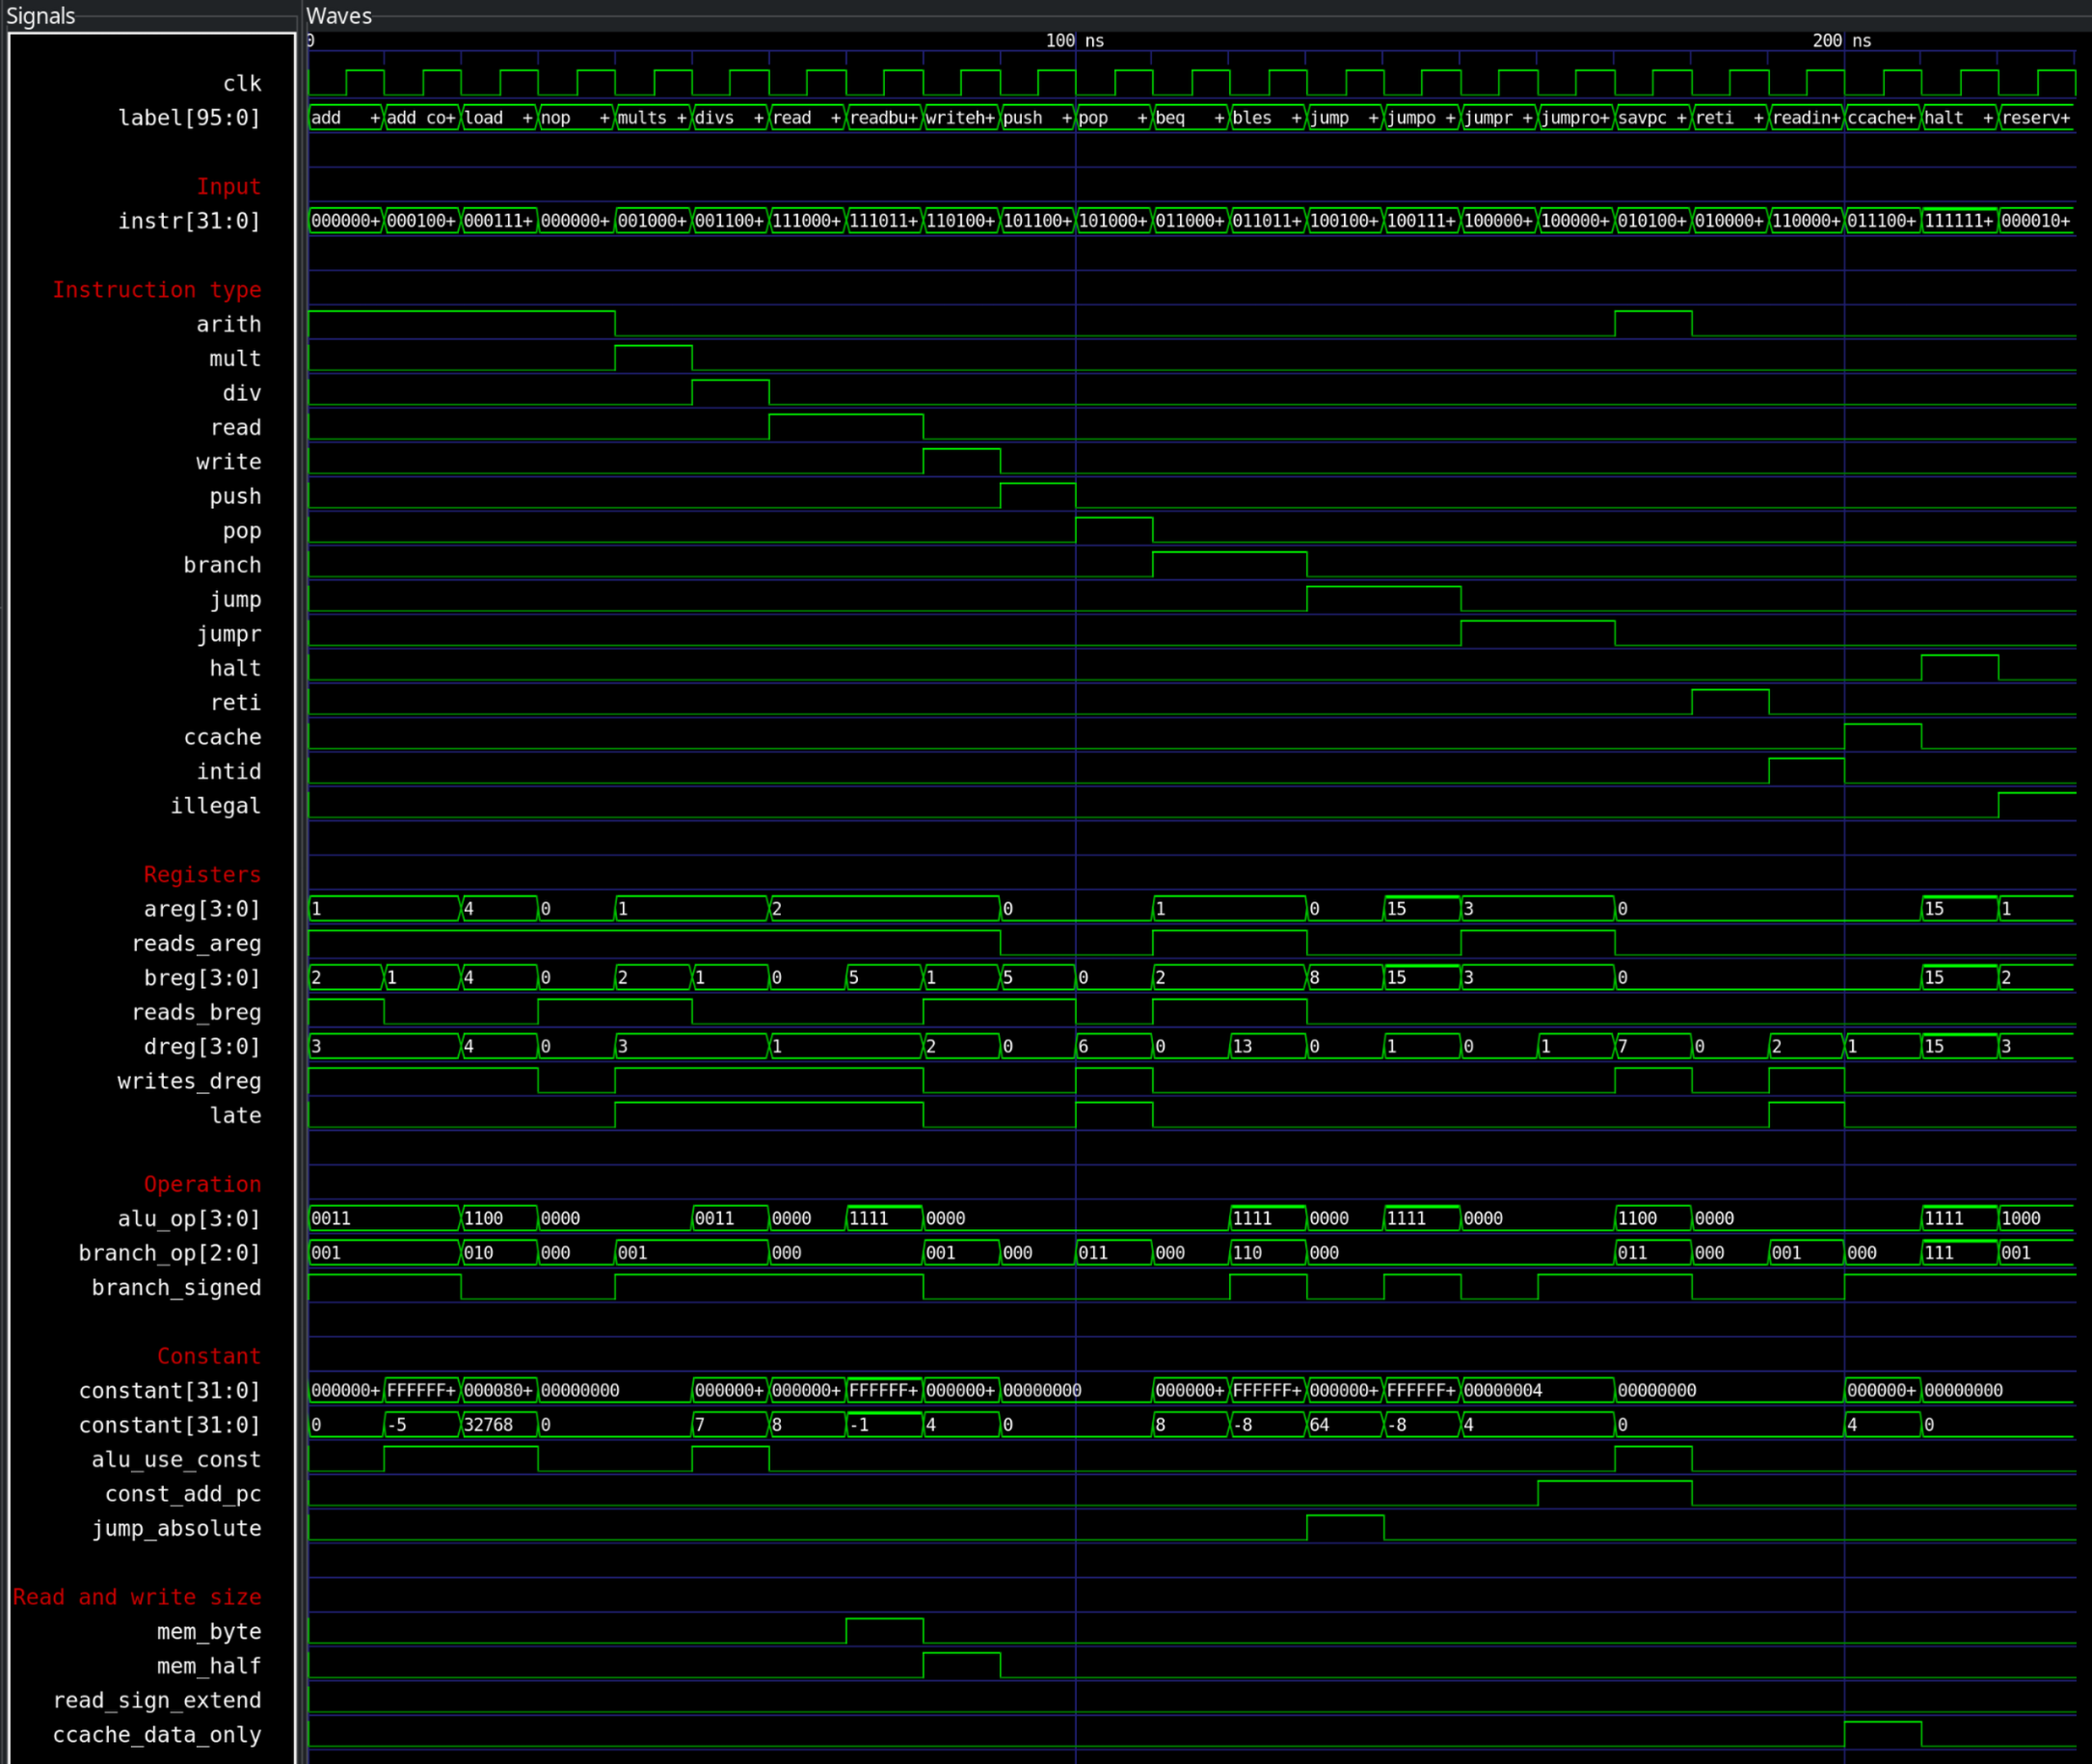
Task: Click the 'halt' label waveform value
Action: coord(1959,118)
